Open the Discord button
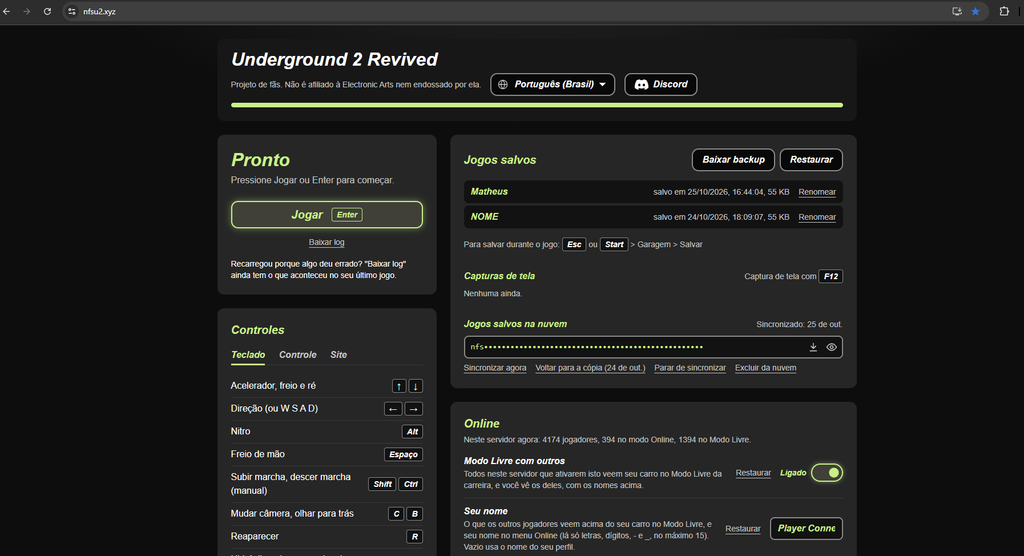This screenshot has height=556, width=1024. 660,84
